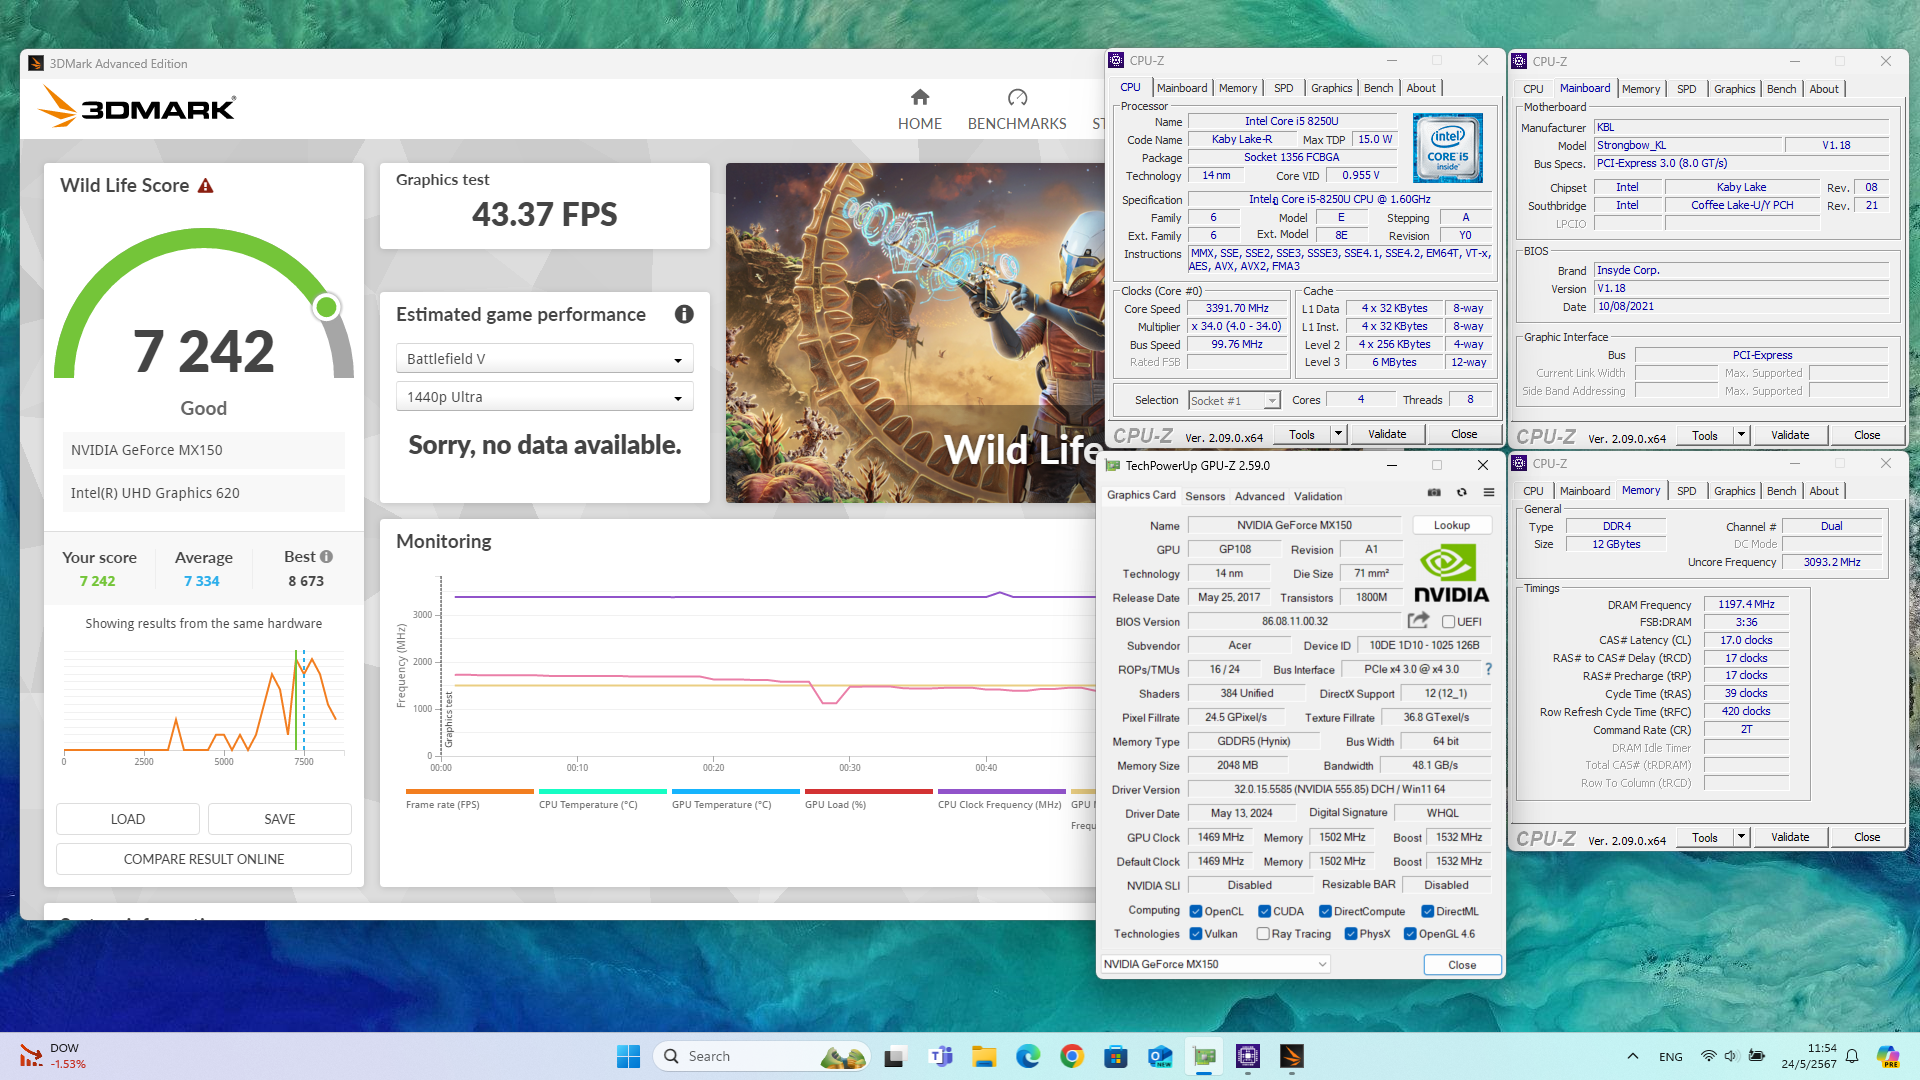Launch Google Chrome from the taskbar
The width and height of the screenshot is (1920, 1080).
tap(1072, 1057)
